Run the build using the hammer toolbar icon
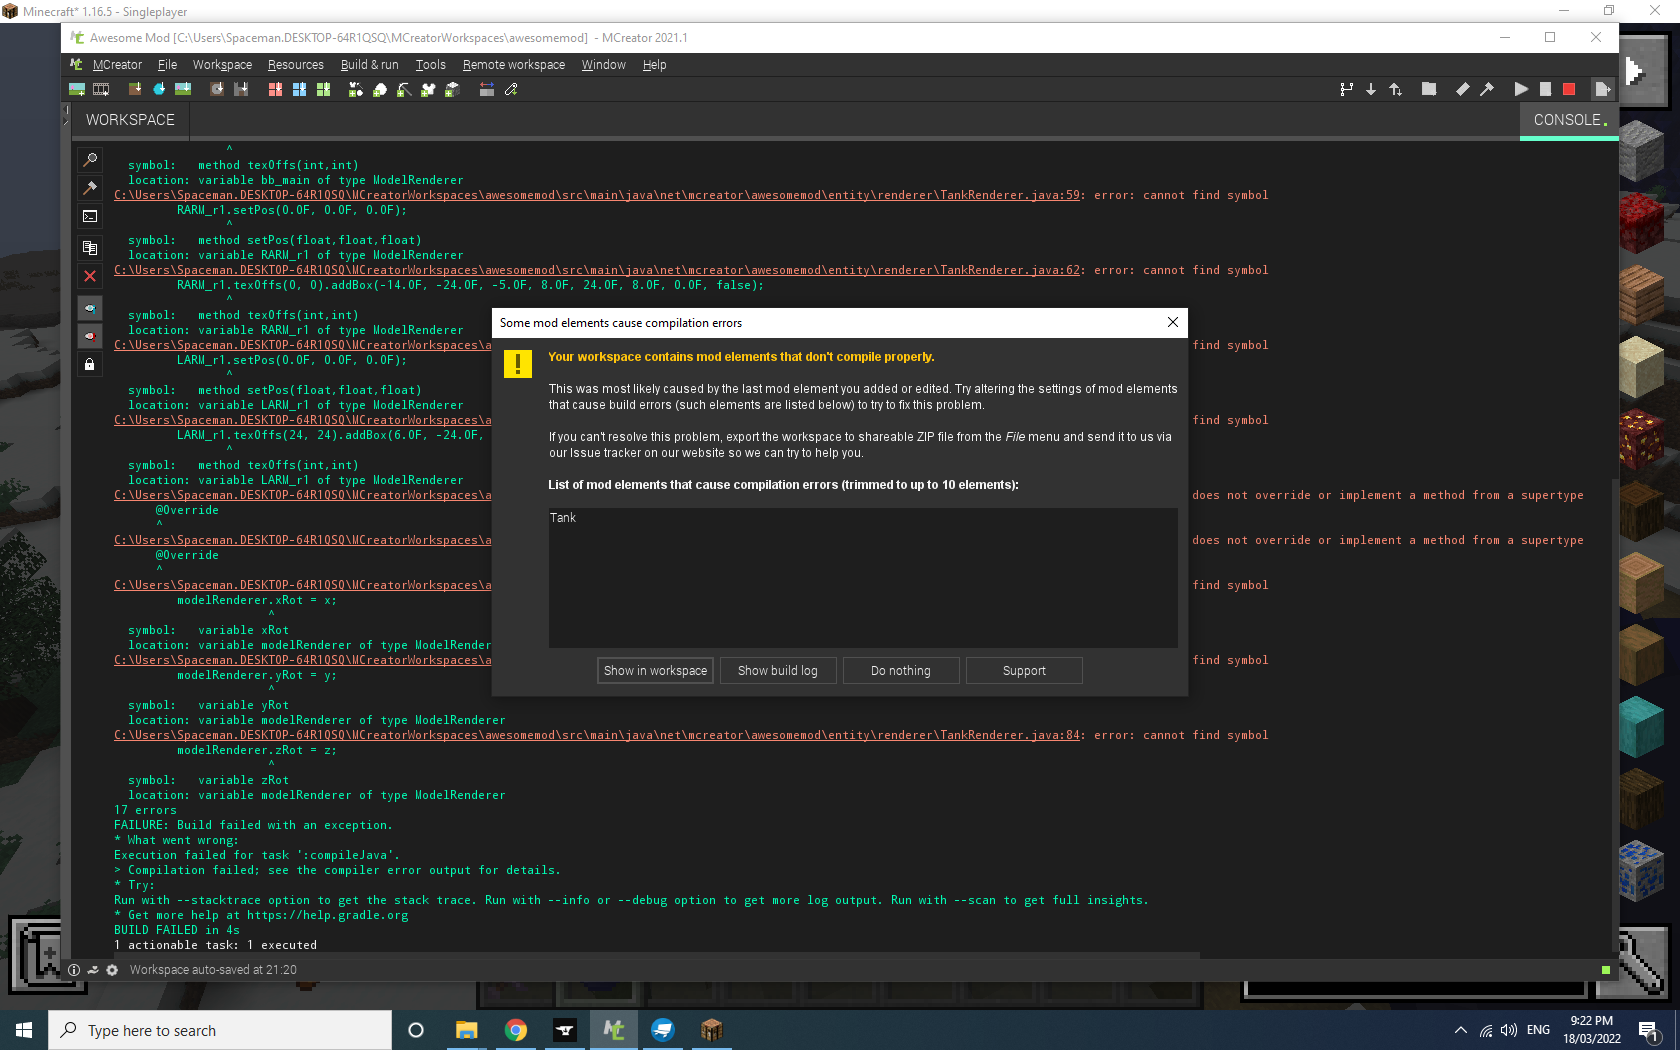Viewport: 1680px width, 1050px height. 1487,89
